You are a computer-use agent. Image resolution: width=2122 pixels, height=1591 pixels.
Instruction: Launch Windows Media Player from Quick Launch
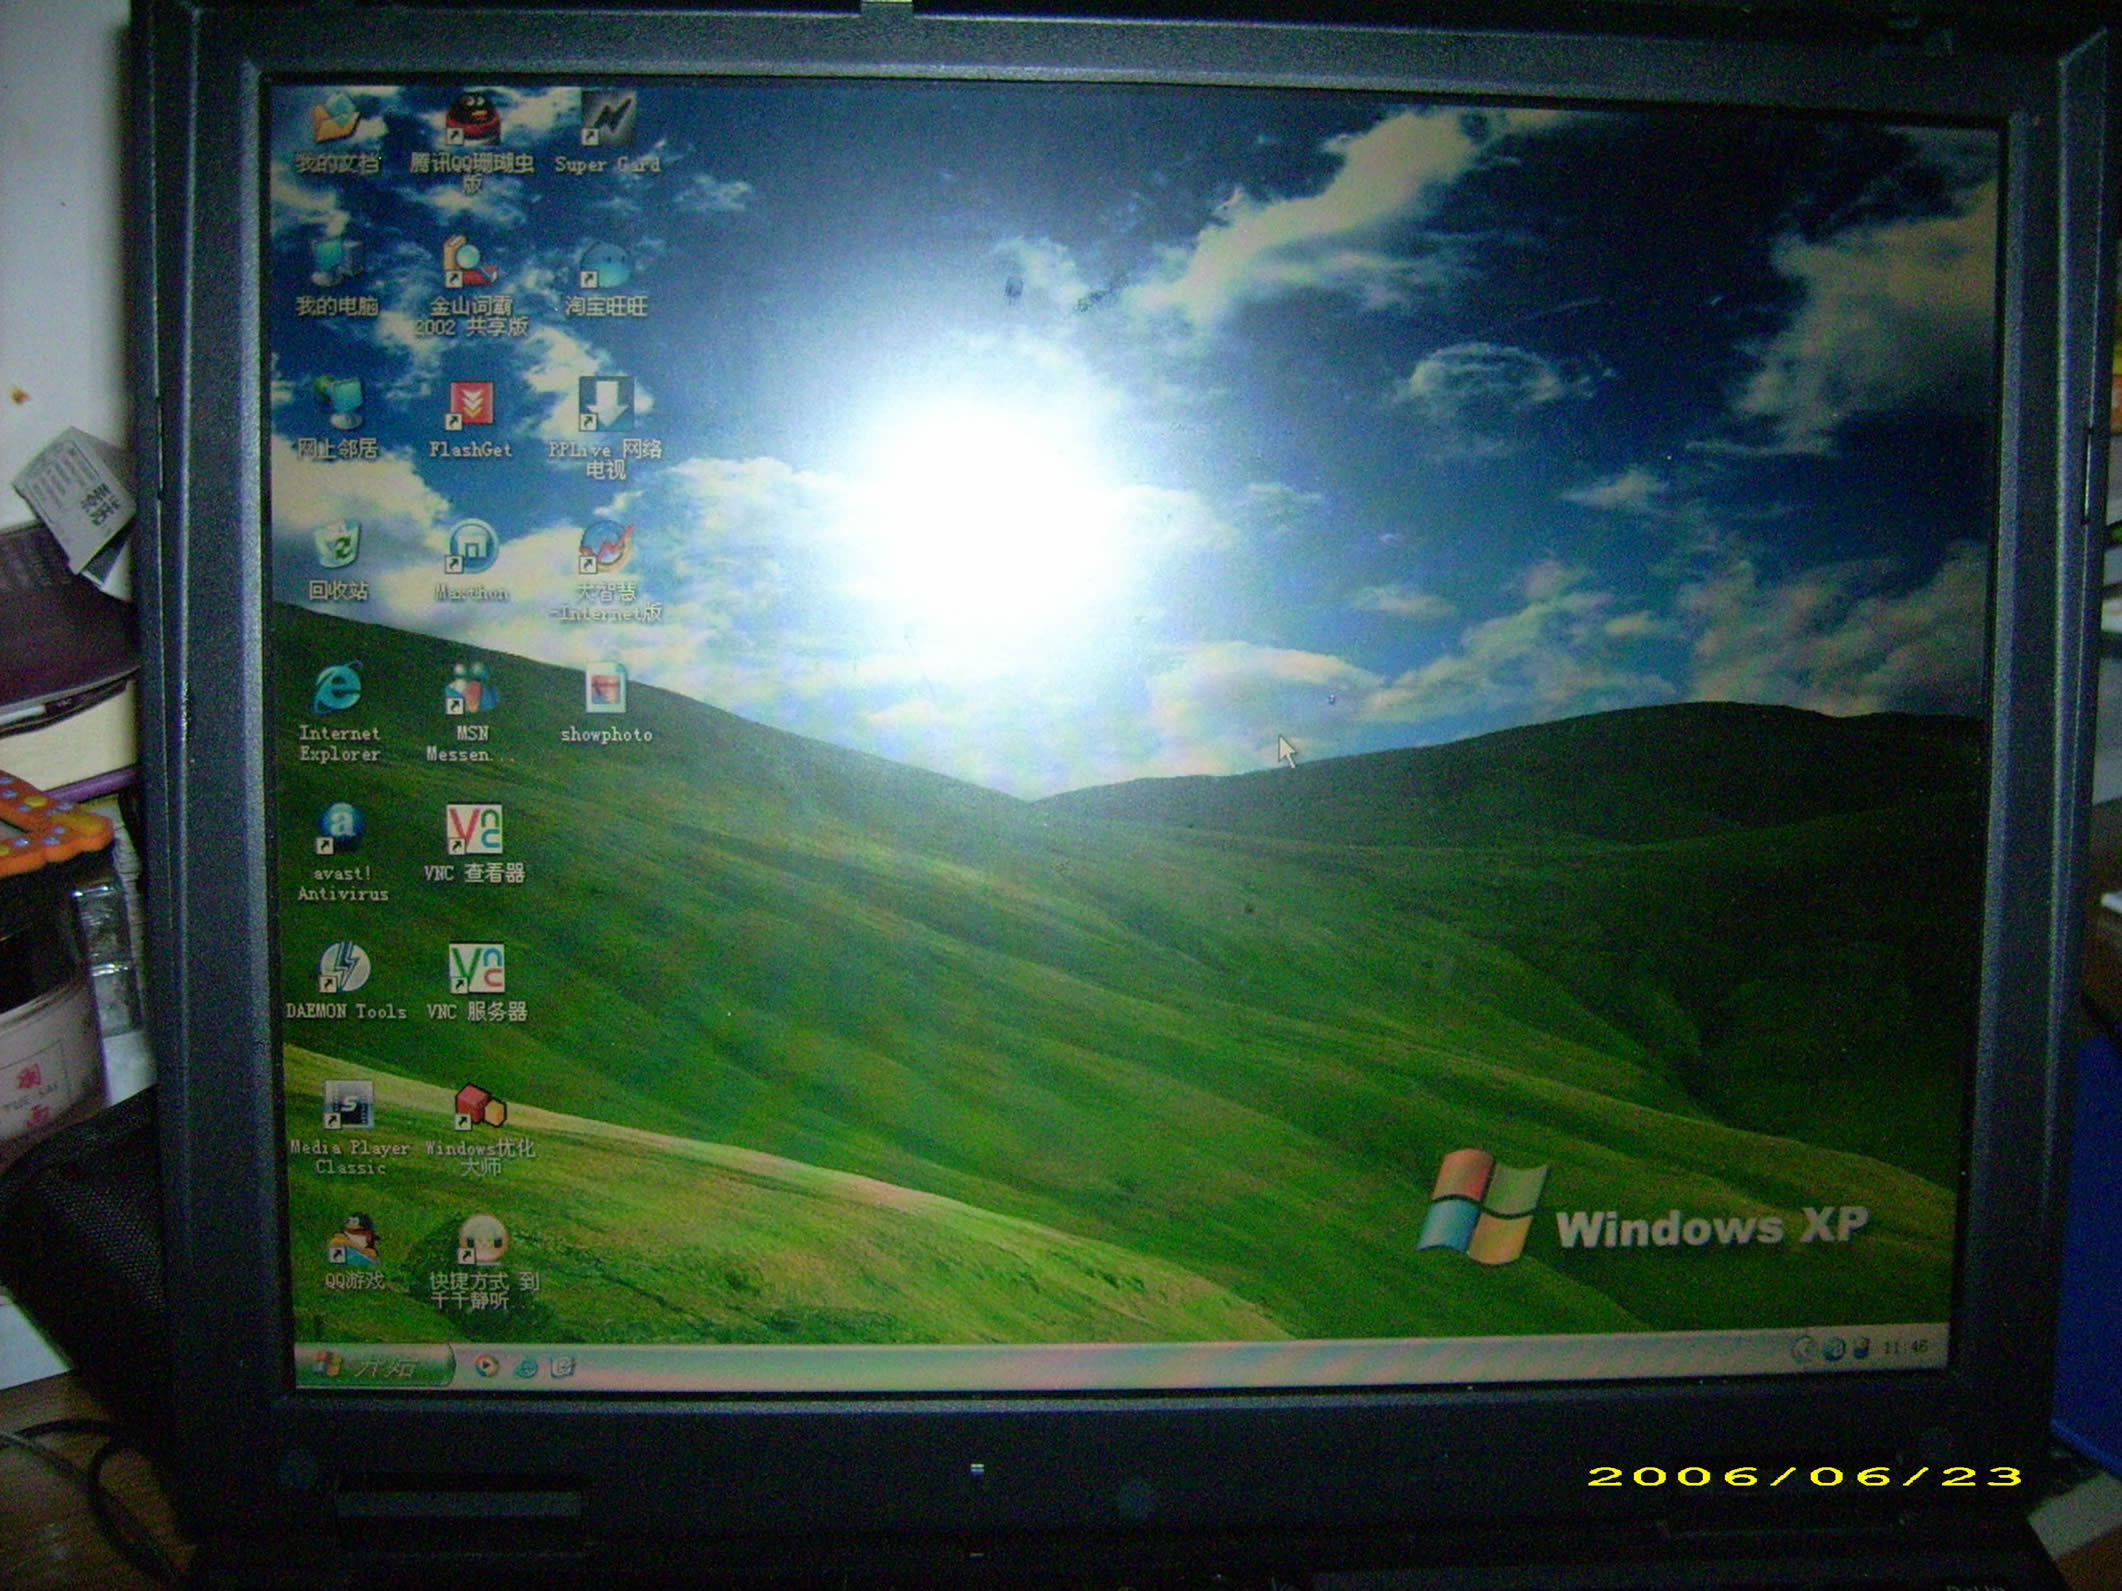(487, 1365)
